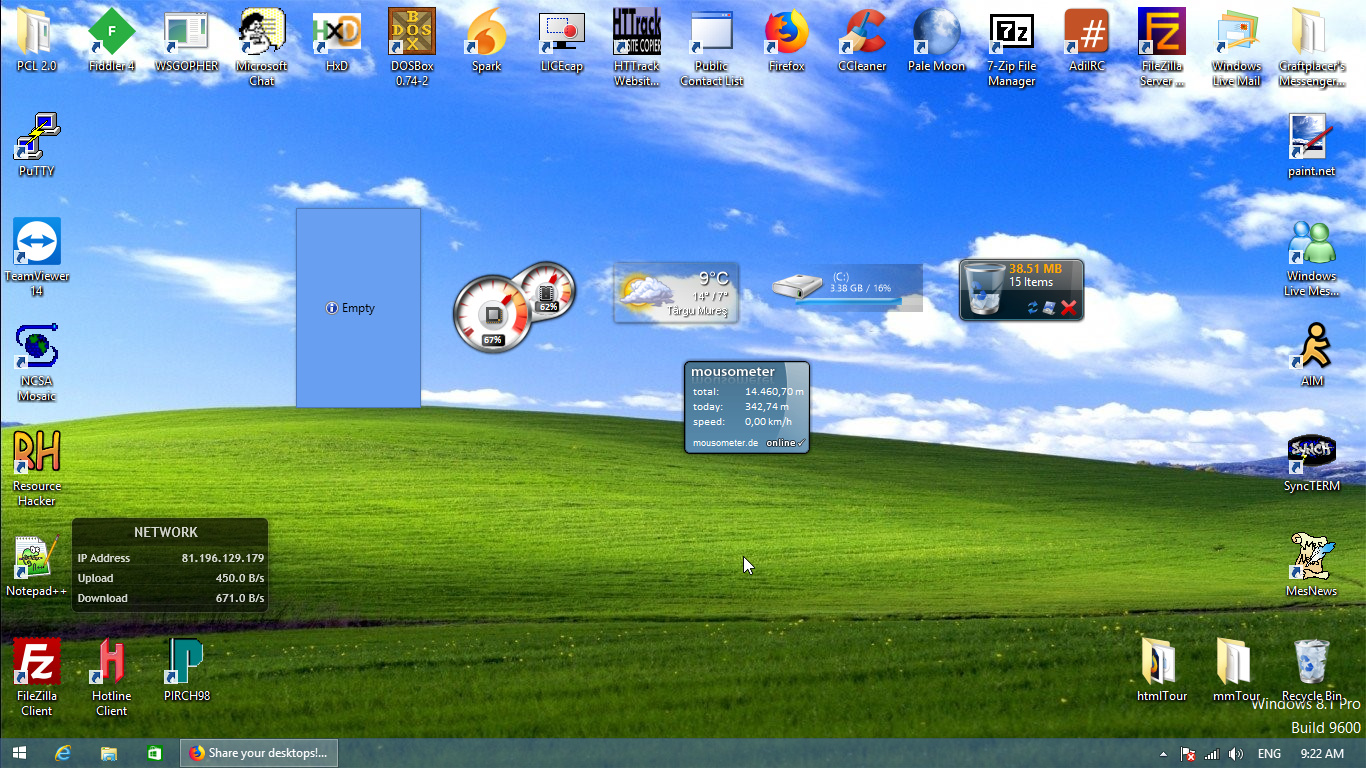1366x768 pixels.
Task: Click the large CPU meter gauge
Action: (492, 315)
